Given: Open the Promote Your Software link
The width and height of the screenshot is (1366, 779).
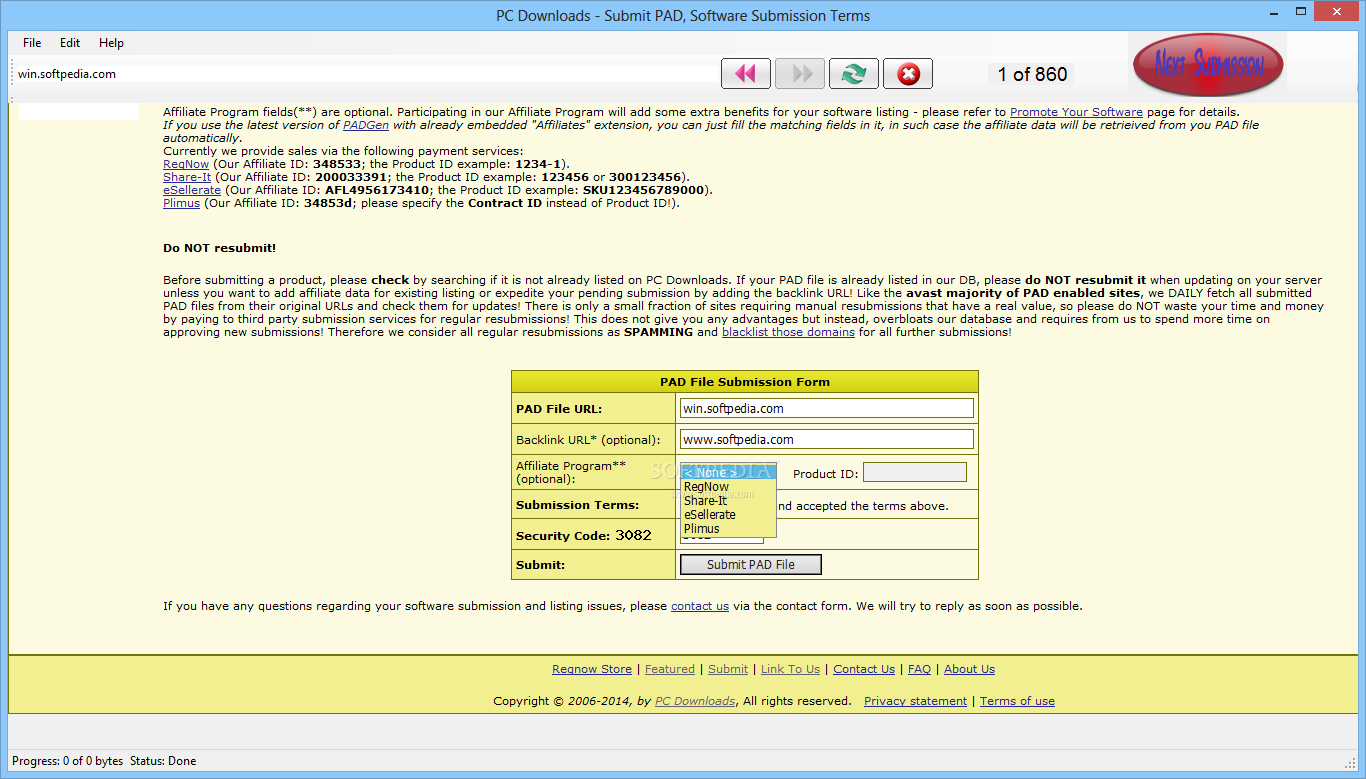Looking at the screenshot, I should [x=1076, y=112].
